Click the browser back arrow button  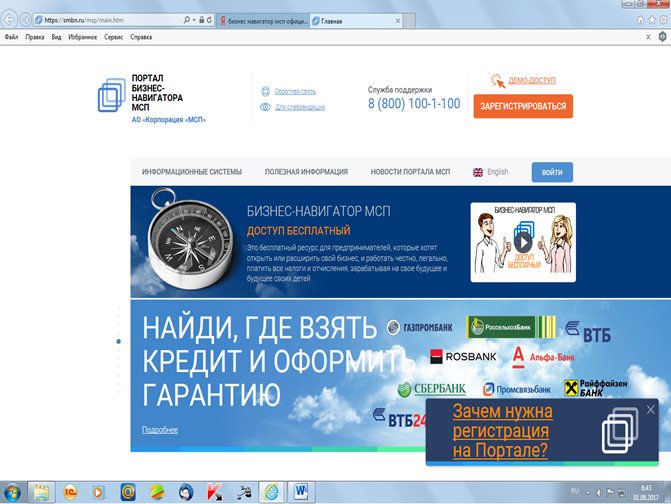click(9, 20)
